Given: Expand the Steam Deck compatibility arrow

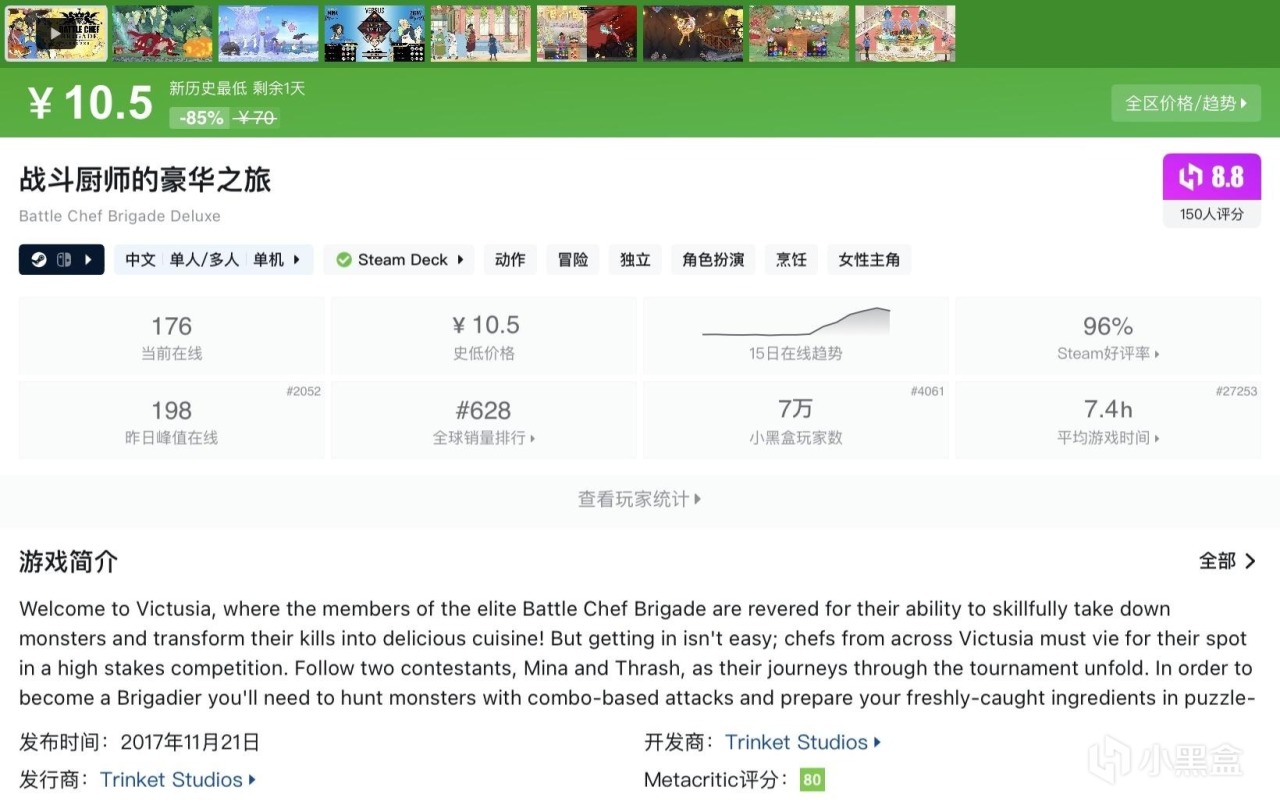Looking at the screenshot, I should (461, 260).
